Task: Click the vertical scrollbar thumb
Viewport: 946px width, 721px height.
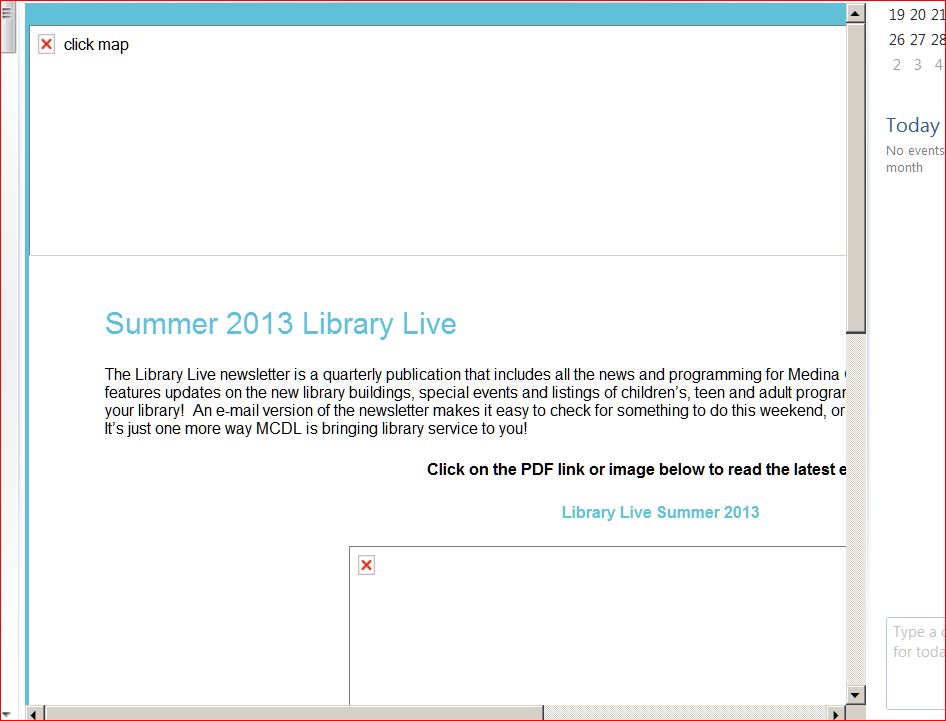Action: 856,178
